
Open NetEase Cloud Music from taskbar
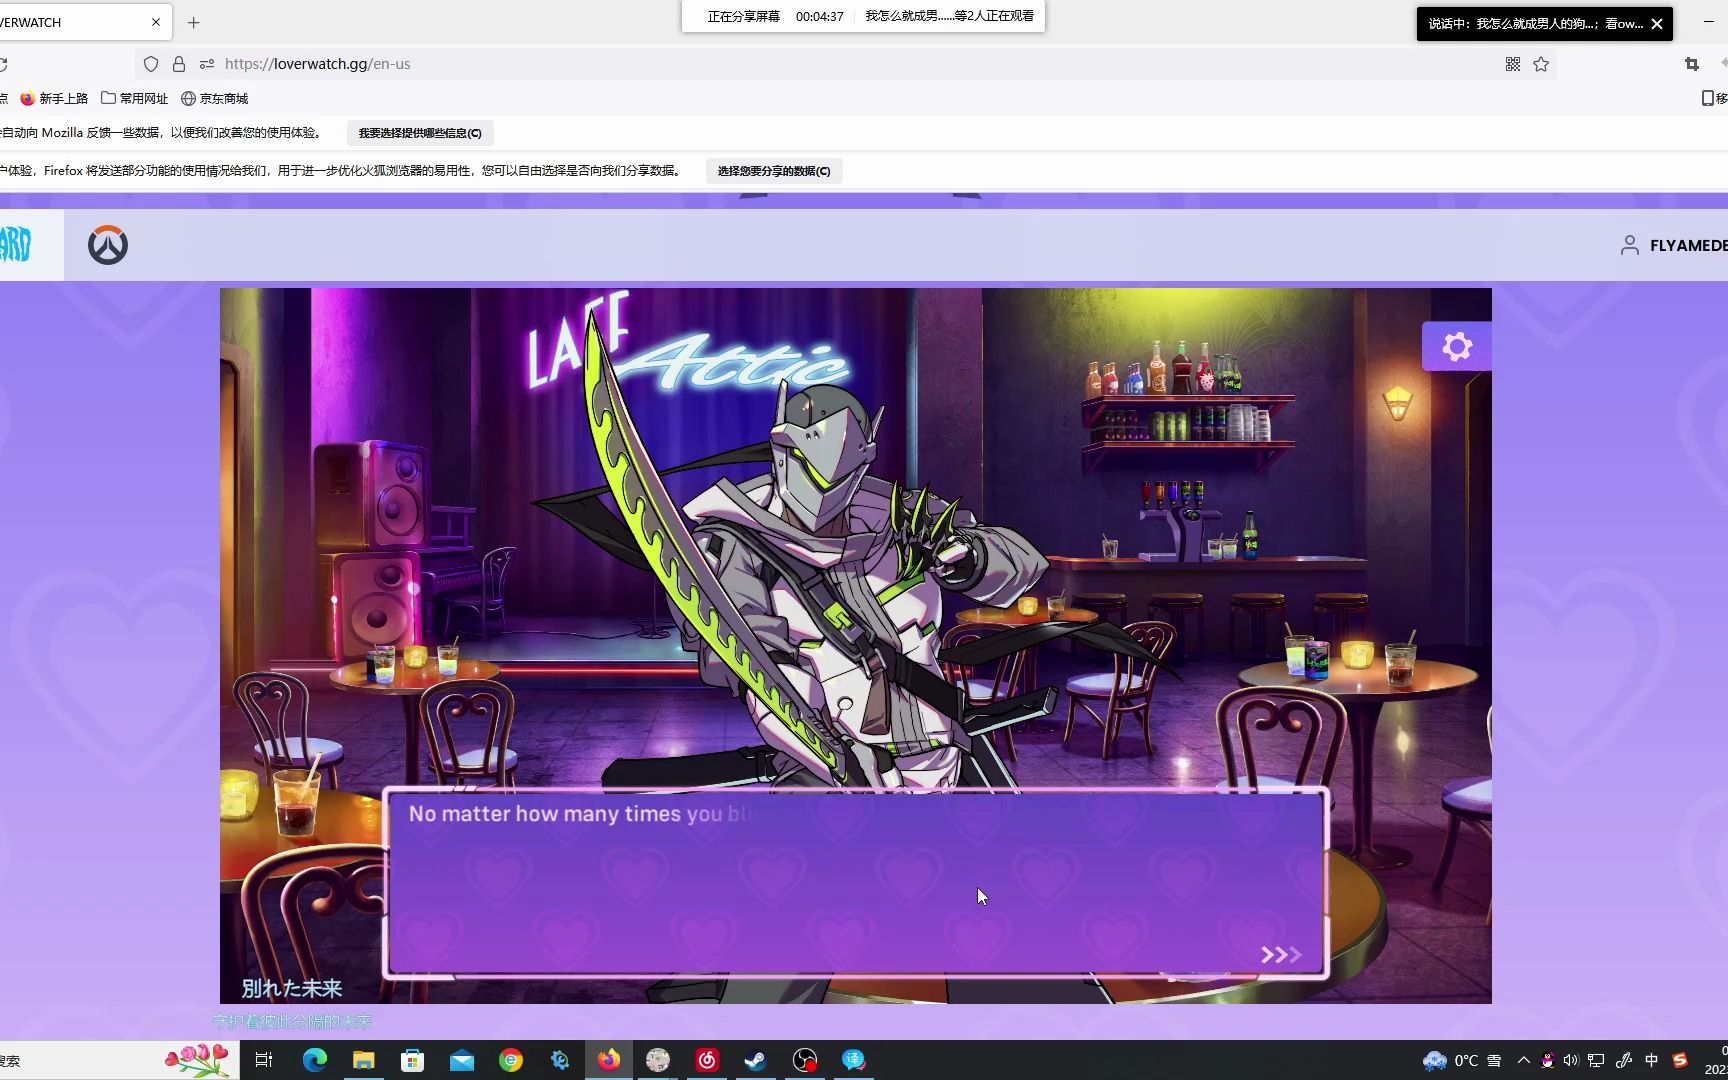click(707, 1060)
